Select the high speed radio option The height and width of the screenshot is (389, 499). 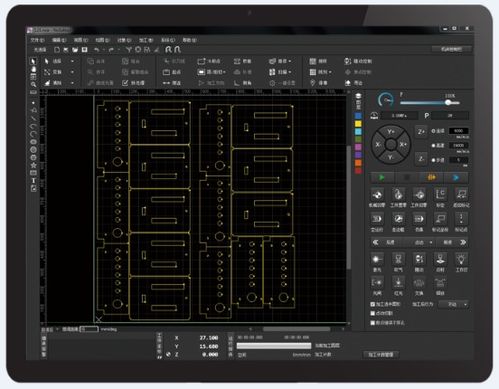(434, 145)
